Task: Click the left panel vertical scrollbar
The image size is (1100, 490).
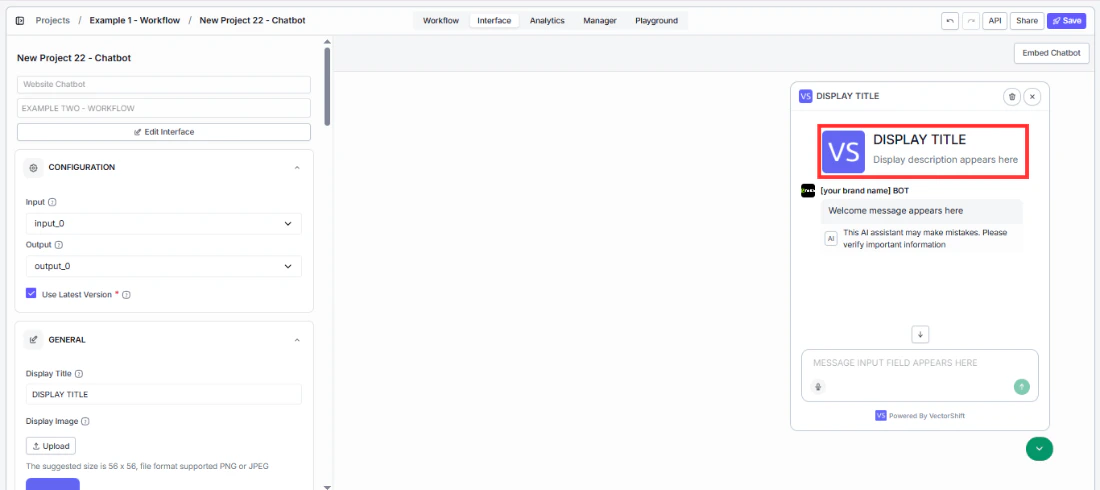Action: point(327,86)
